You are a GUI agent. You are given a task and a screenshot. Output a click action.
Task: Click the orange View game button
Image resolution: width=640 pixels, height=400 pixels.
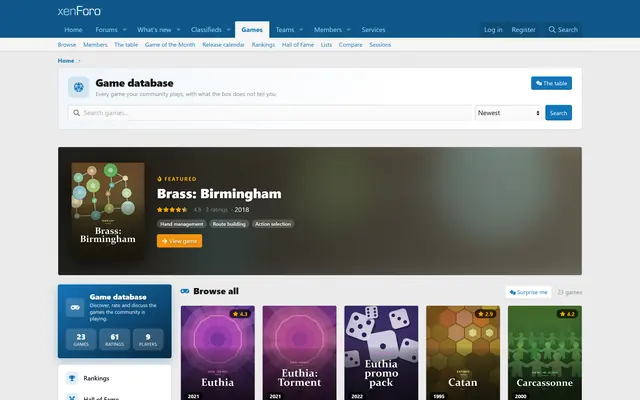[180, 241]
